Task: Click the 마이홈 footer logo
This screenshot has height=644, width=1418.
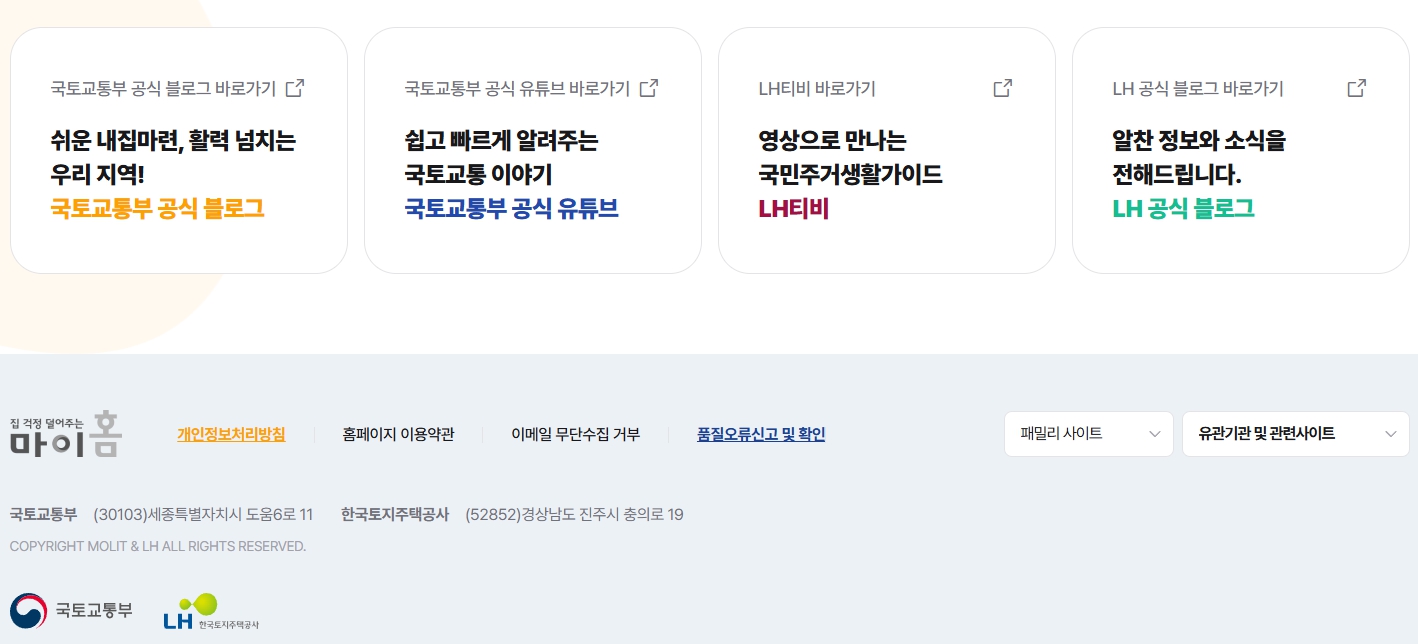Action: click(x=66, y=434)
